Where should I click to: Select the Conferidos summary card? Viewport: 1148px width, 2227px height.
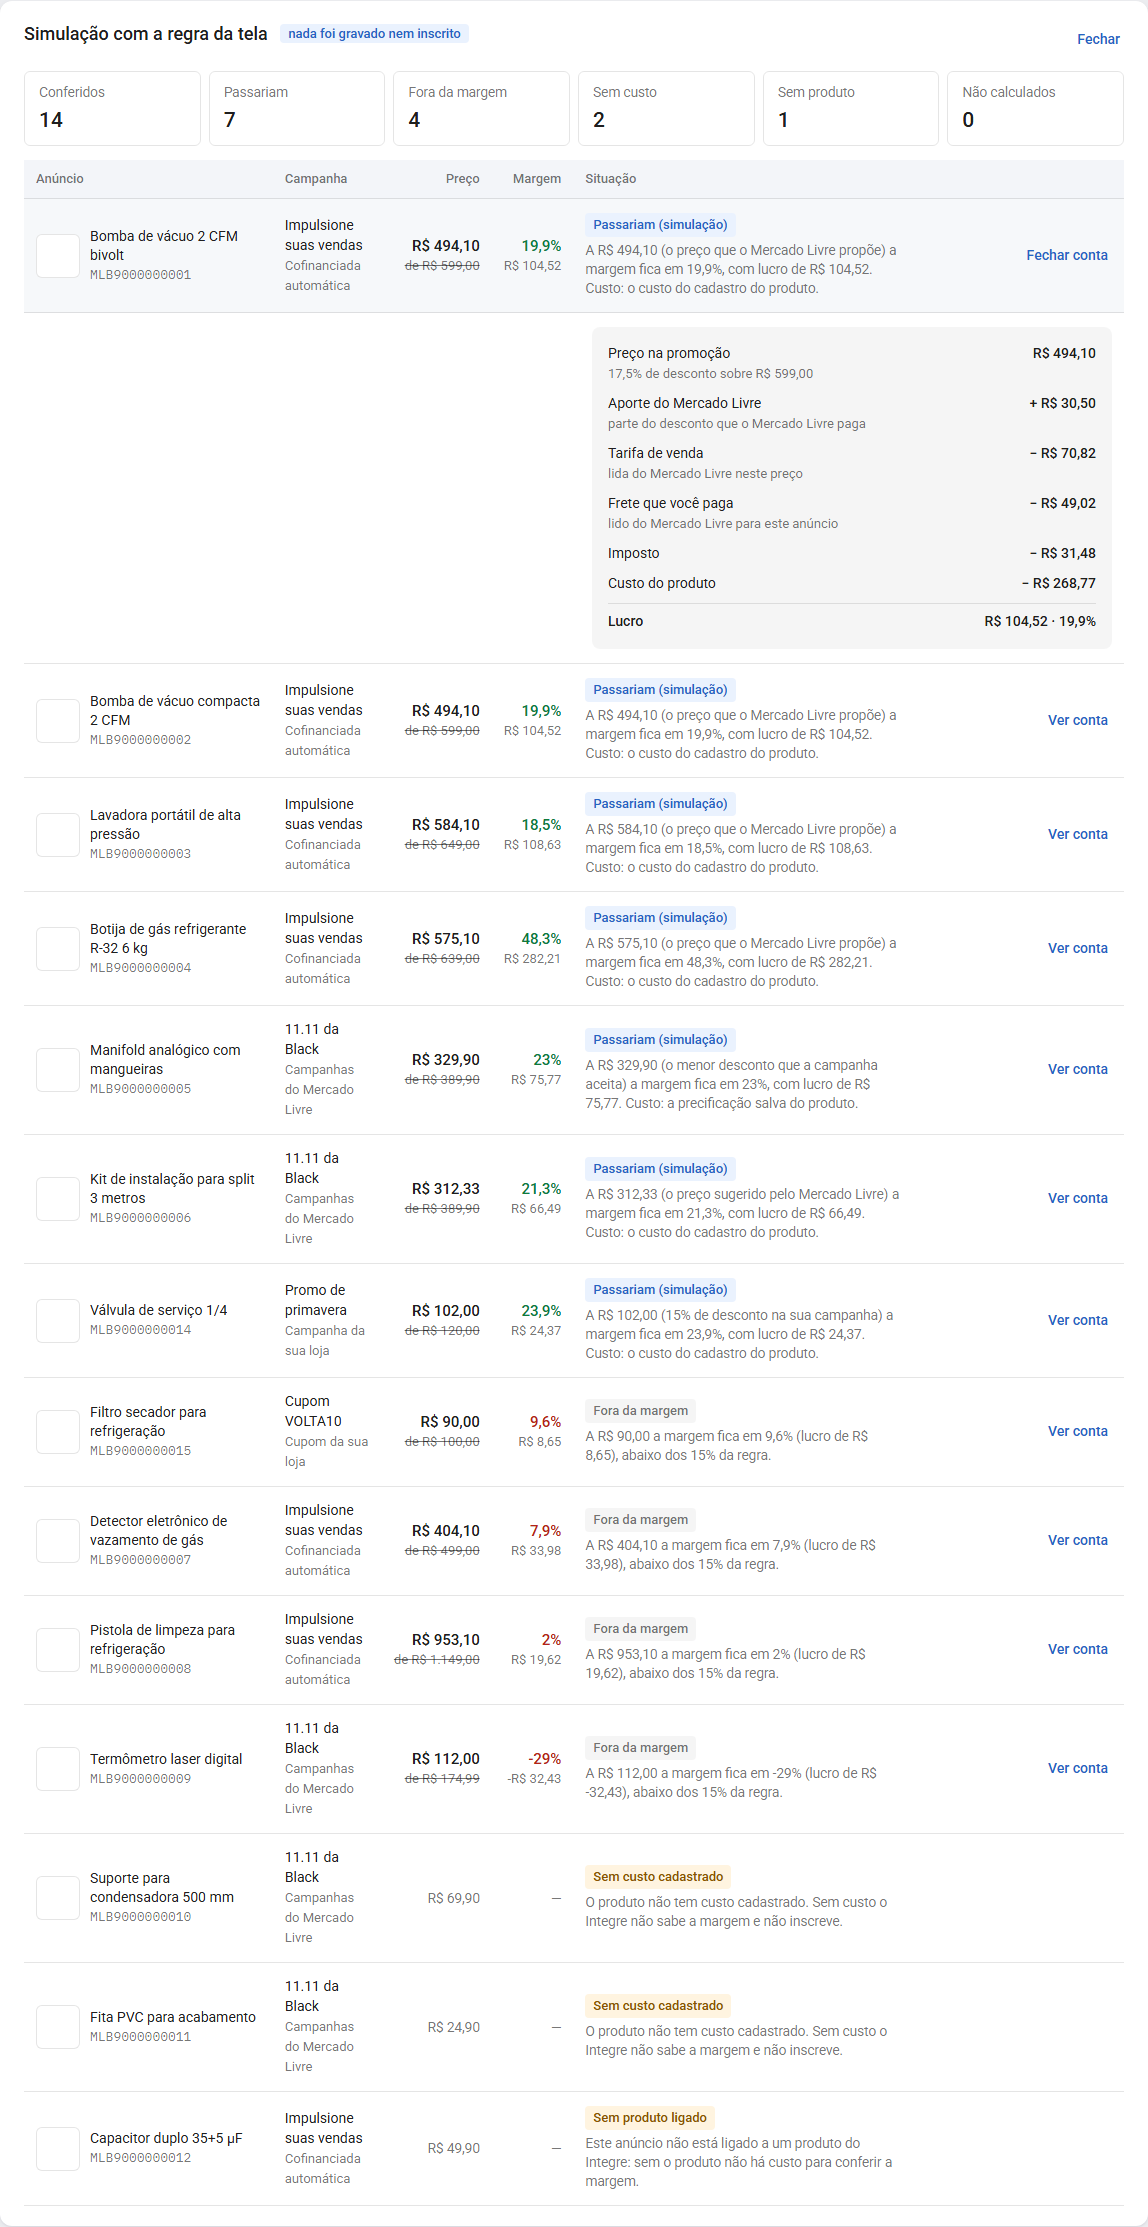112,108
